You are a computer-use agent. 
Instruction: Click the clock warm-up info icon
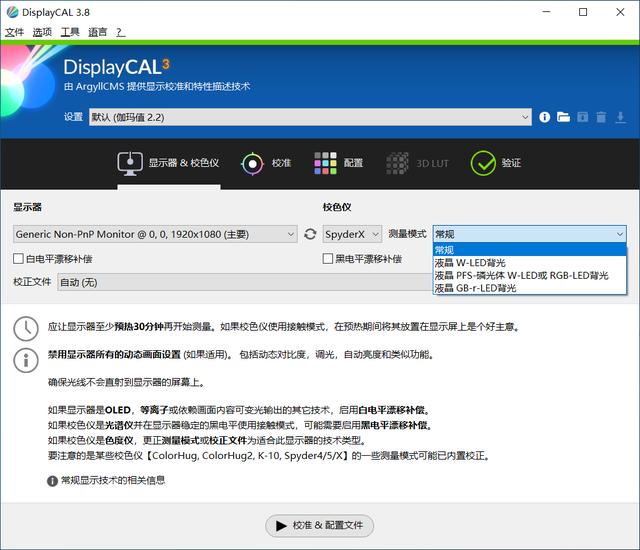click(26, 328)
